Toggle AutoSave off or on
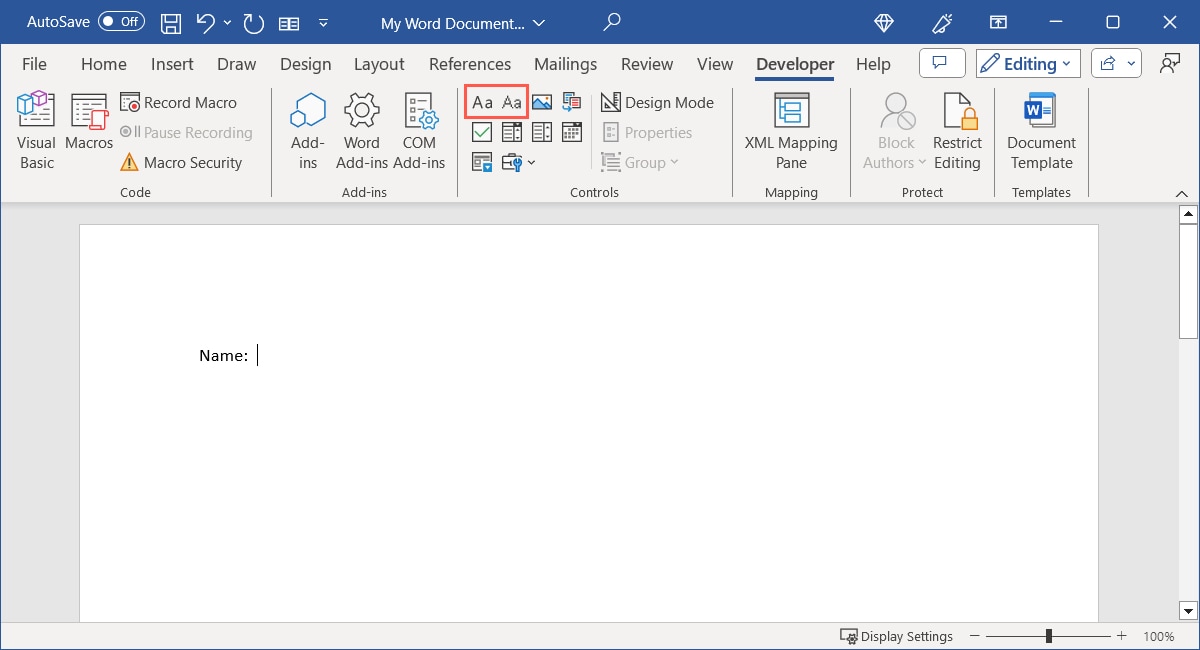 (x=120, y=21)
